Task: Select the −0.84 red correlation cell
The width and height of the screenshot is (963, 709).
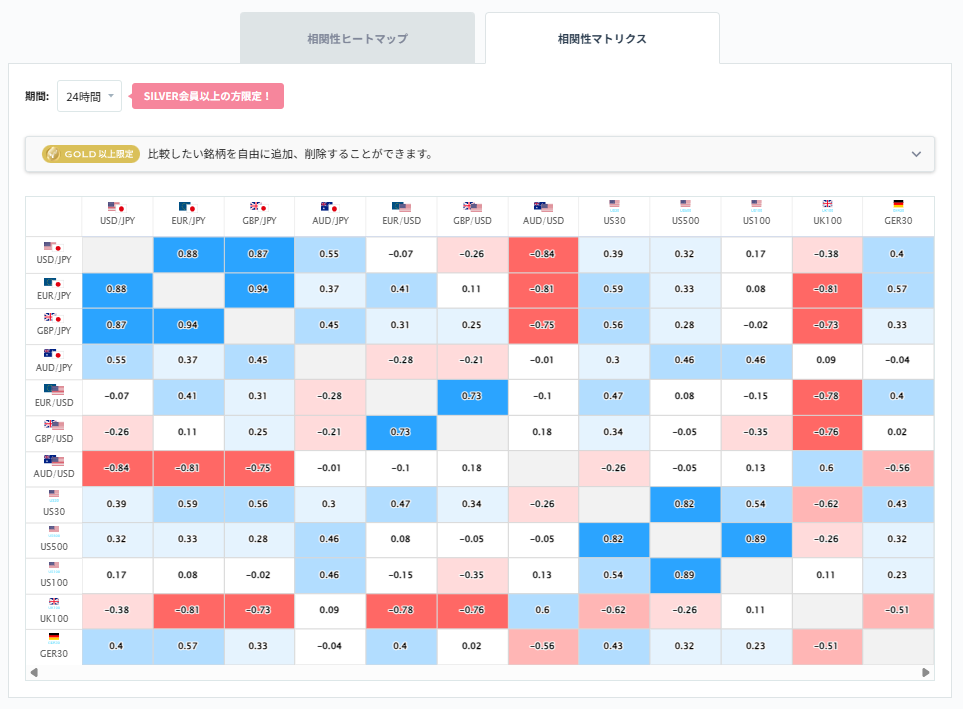Action: pyautogui.click(x=543, y=255)
